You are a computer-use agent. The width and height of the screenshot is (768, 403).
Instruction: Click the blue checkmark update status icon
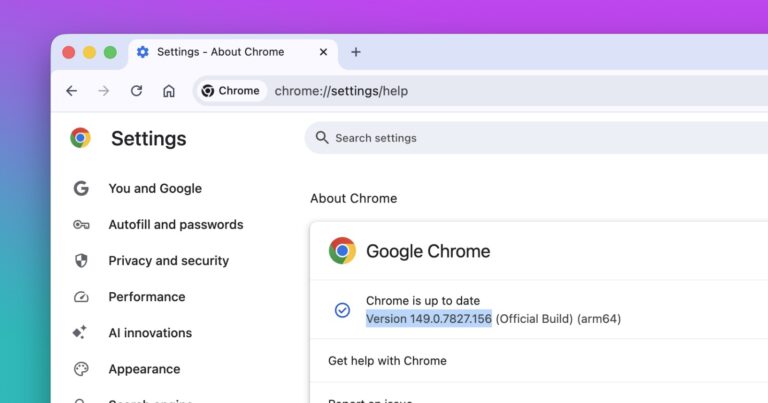[x=342, y=310]
